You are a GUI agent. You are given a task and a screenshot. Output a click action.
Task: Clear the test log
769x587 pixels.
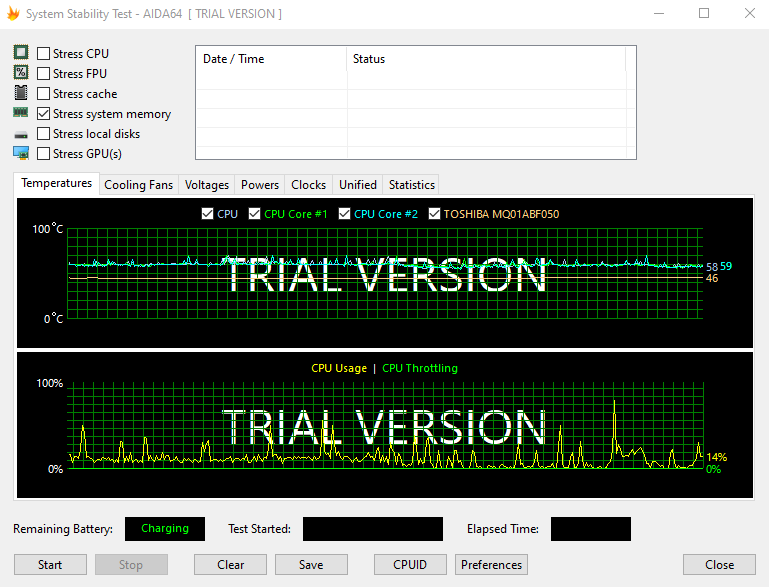(x=231, y=564)
